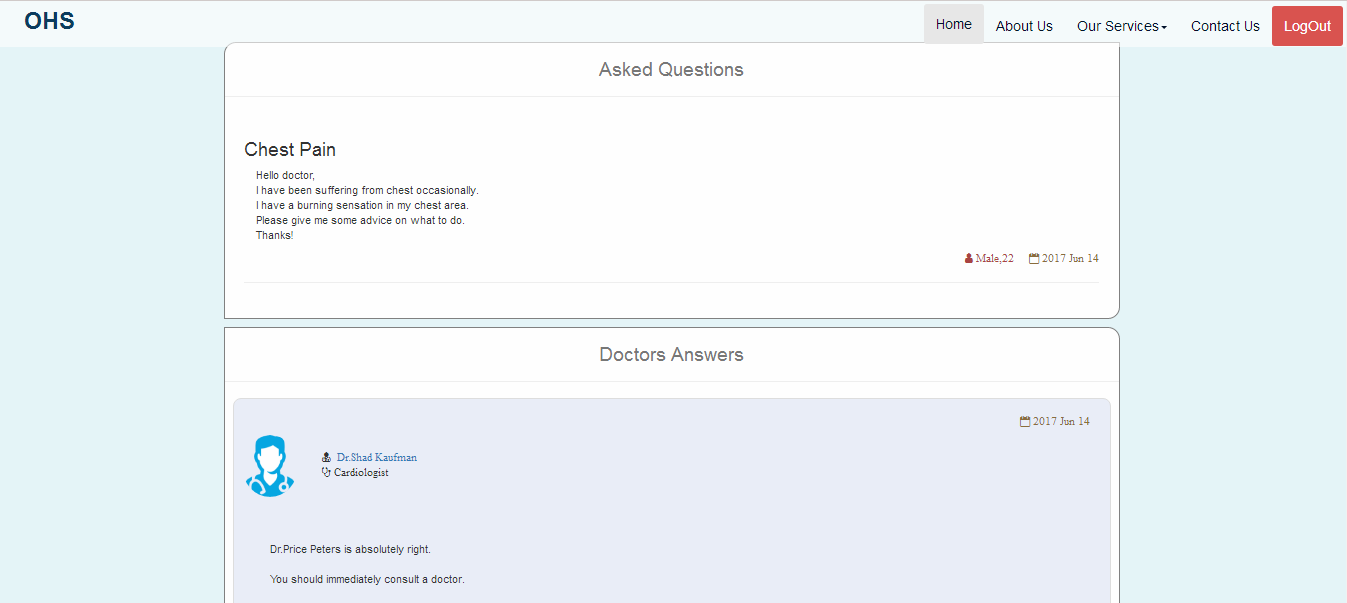
Task: Open Dr.Shad Kaufman's profile link
Action: pyautogui.click(x=377, y=458)
